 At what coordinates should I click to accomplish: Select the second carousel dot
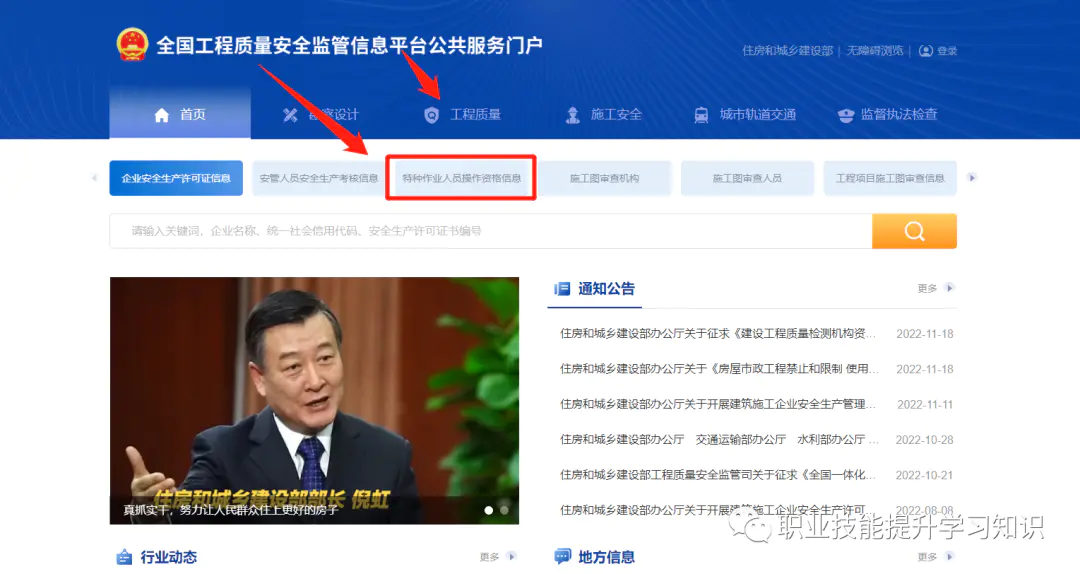click(504, 510)
